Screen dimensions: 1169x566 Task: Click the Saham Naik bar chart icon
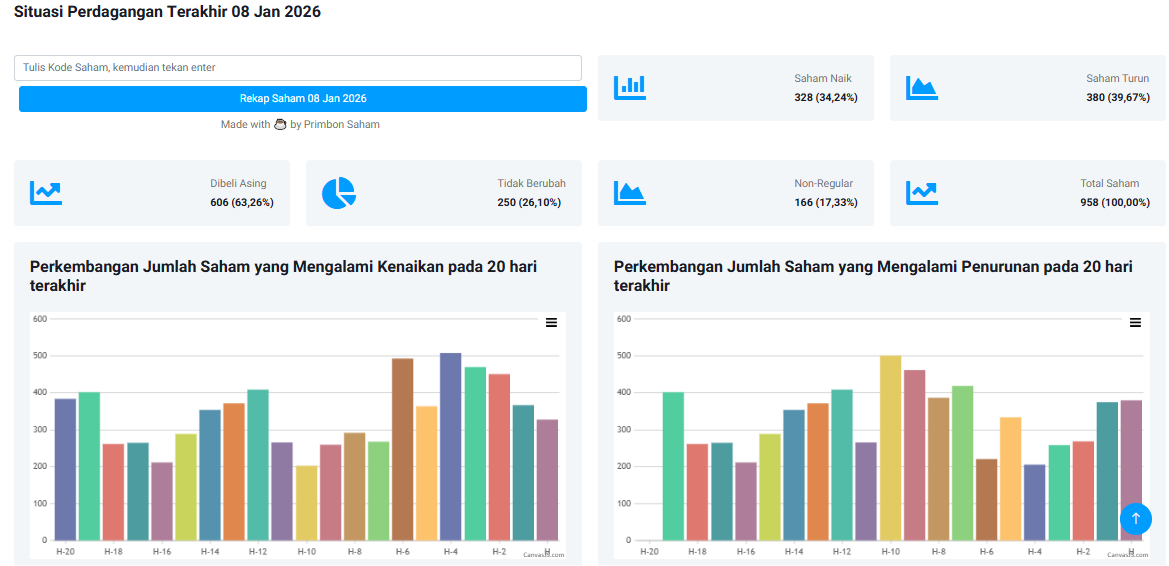point(630,88)
